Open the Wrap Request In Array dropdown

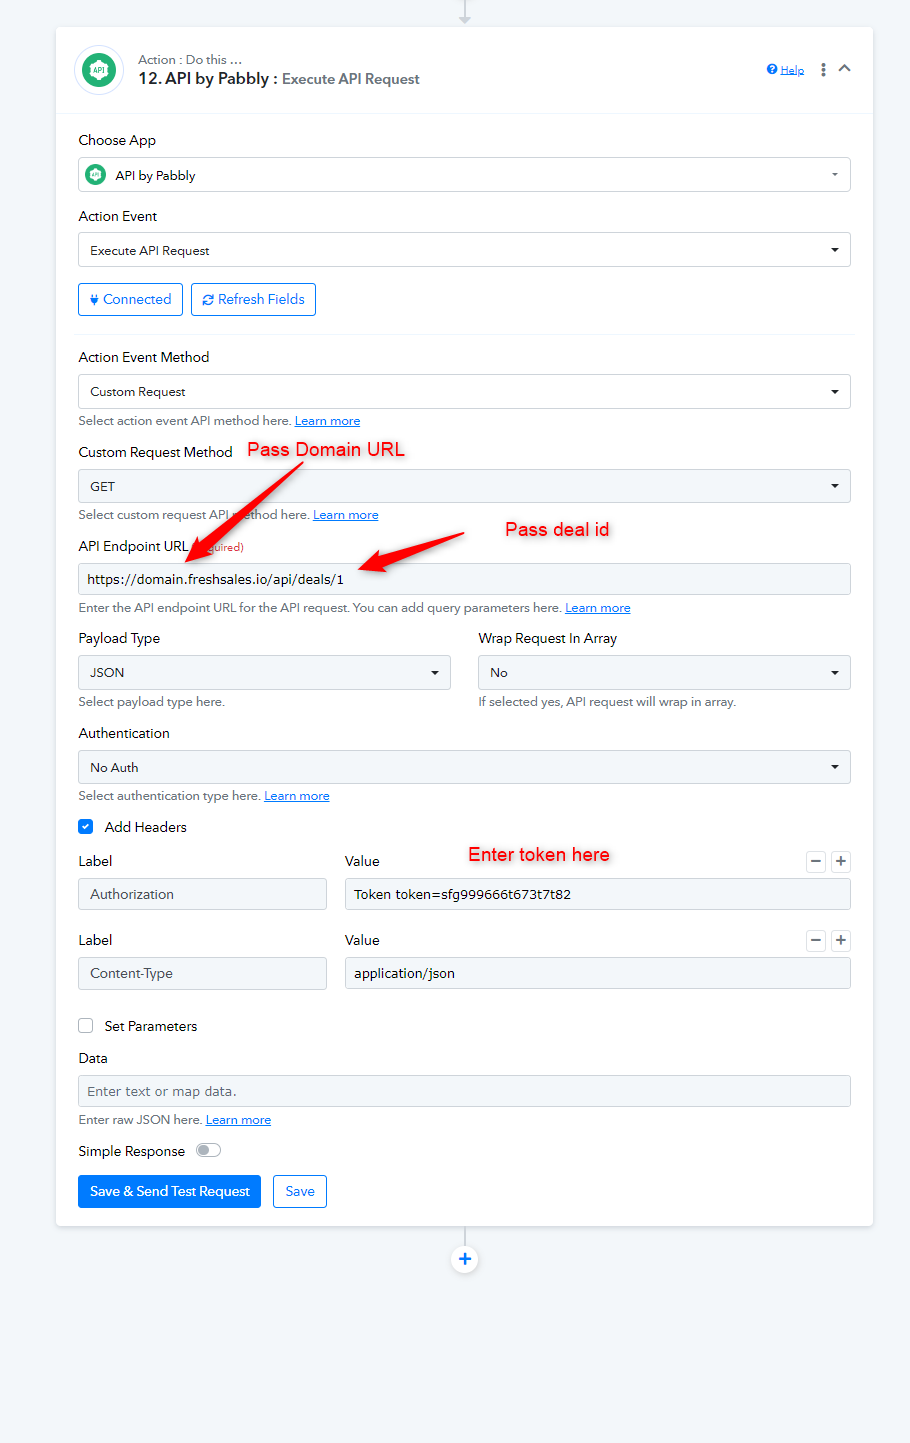click(x=664, y=672)
